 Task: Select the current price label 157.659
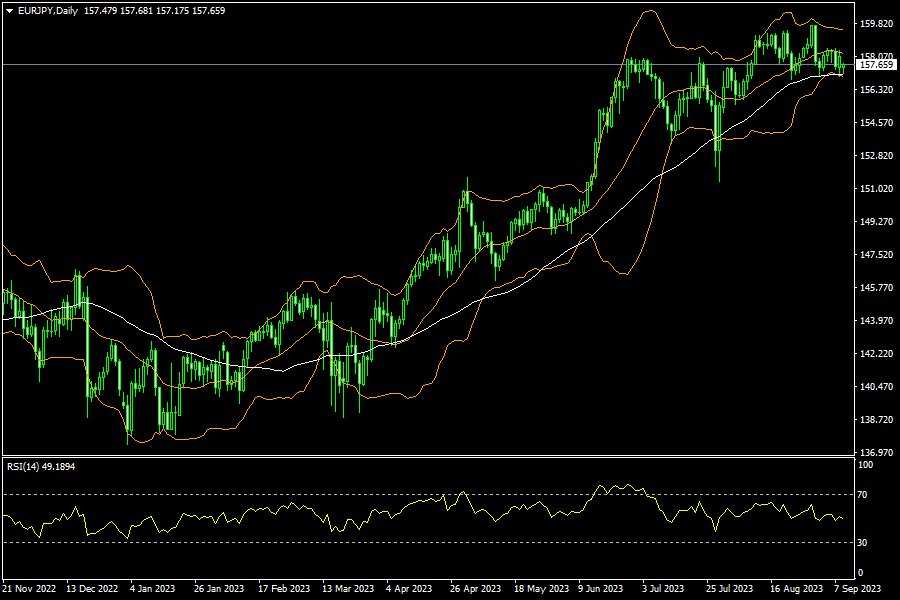click(x=876, y=65)
